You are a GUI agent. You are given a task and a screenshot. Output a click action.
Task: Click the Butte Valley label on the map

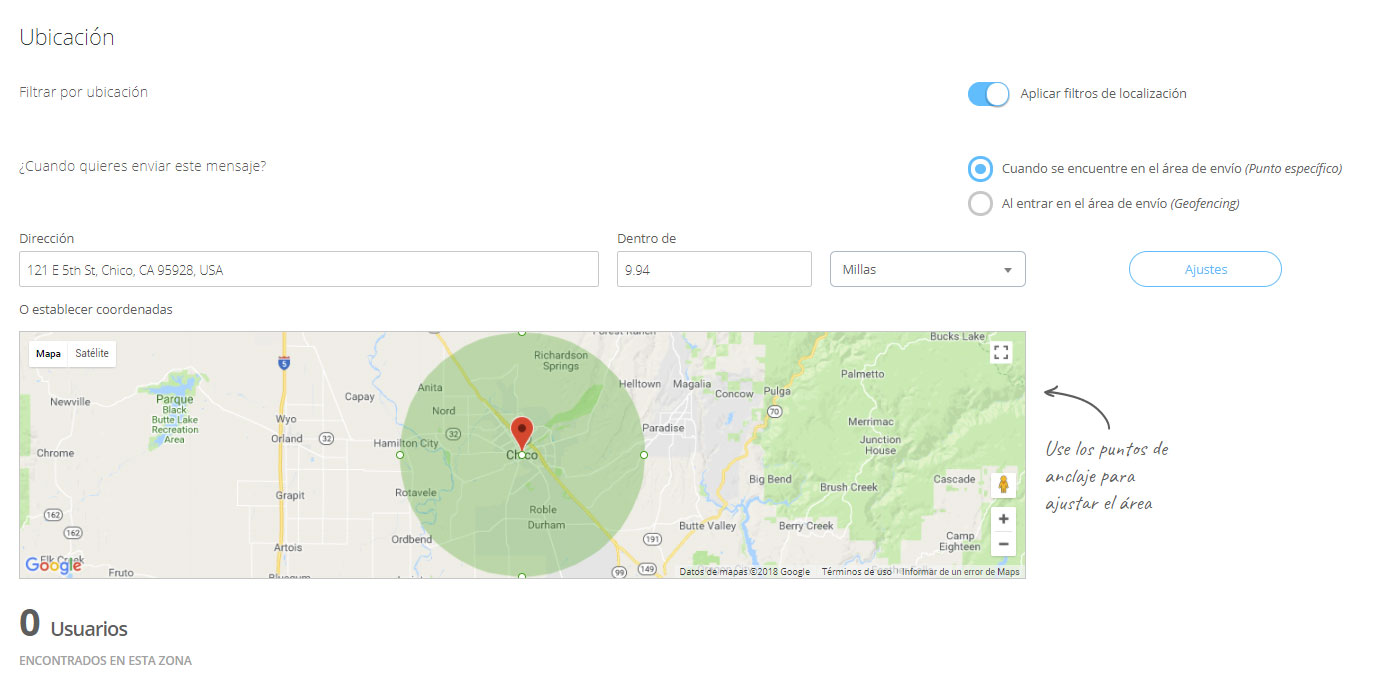coord(707,526)
